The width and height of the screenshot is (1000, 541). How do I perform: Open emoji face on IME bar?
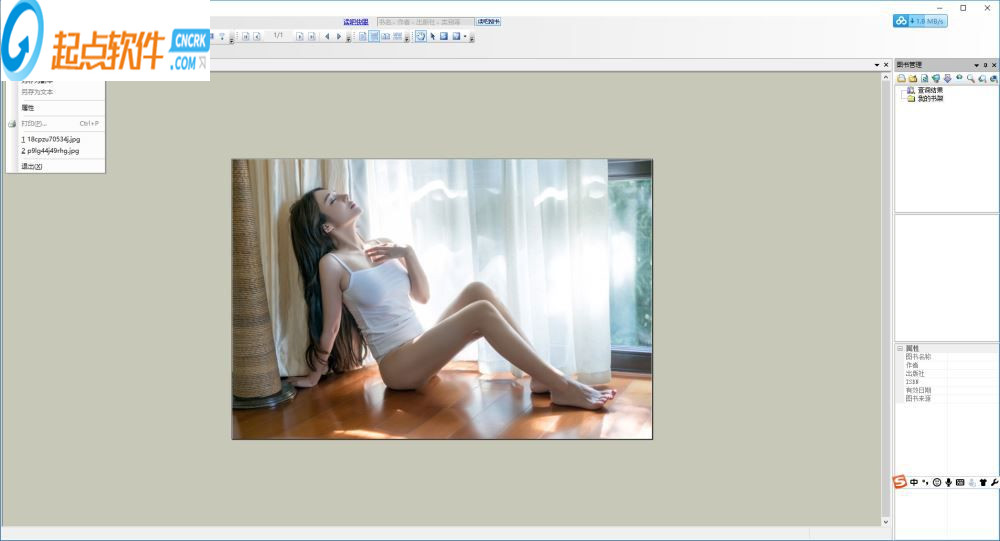point(937,482)
